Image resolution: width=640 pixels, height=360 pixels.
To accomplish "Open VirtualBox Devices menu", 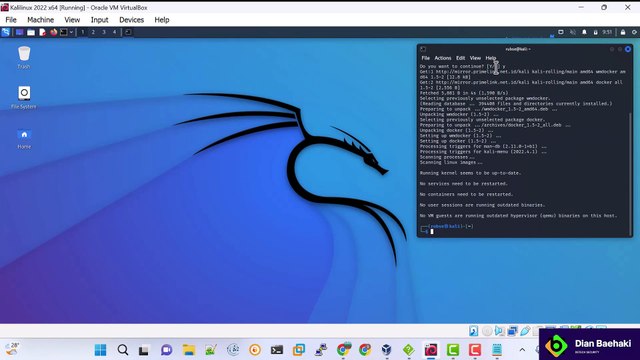I will 131,20.
